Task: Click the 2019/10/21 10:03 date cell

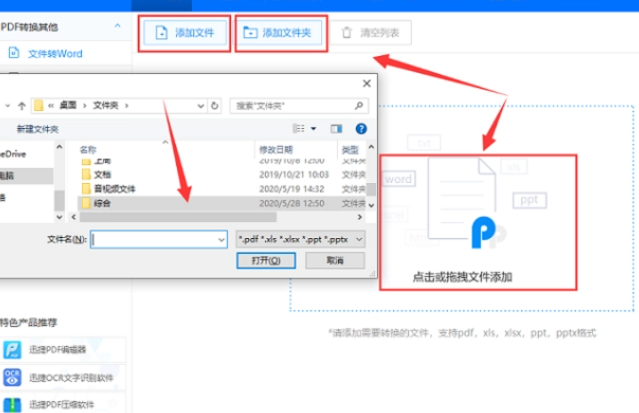Action: click(294, 175)
